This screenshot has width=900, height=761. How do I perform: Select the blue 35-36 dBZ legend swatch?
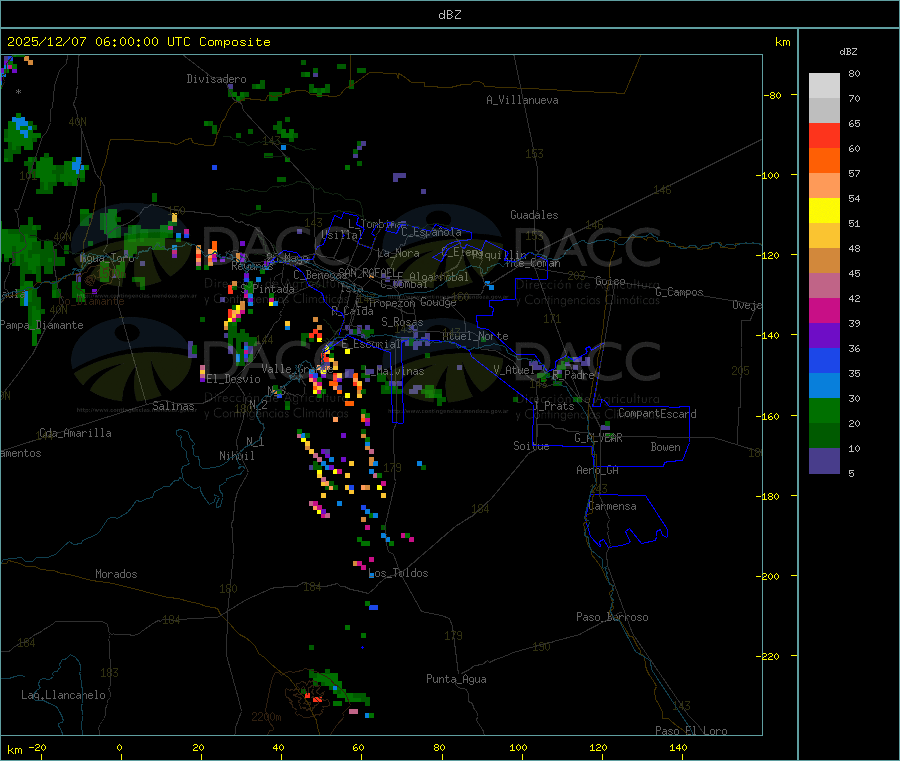824,360
